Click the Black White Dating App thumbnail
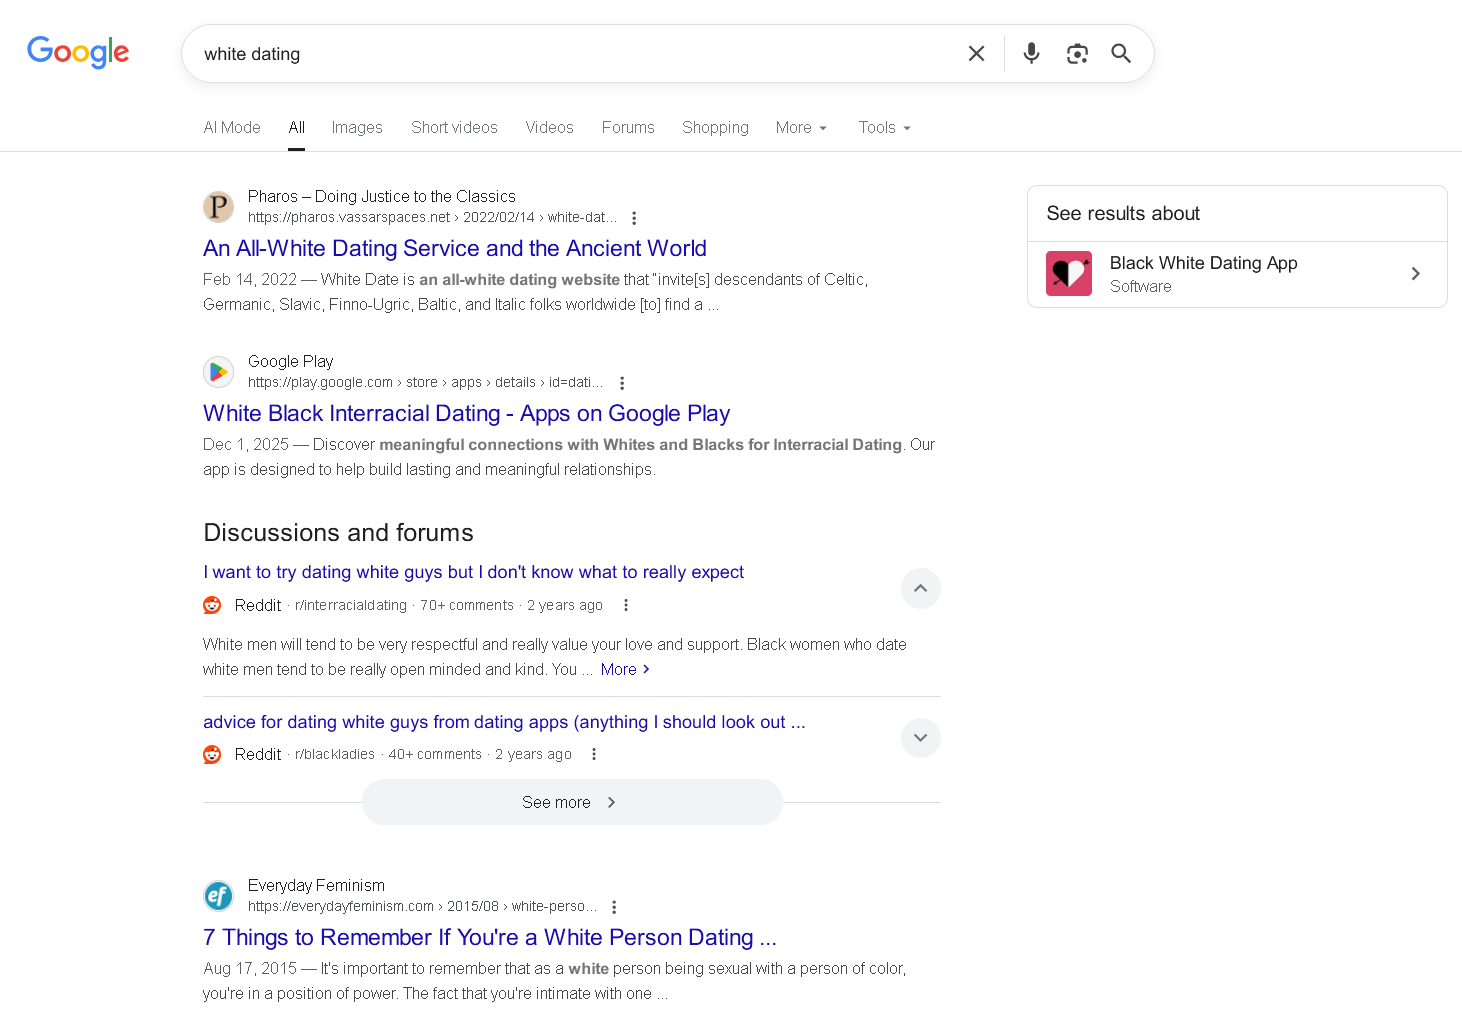The width and height of the screenshot is (1462, 1033). click(x=1069, y=274)
